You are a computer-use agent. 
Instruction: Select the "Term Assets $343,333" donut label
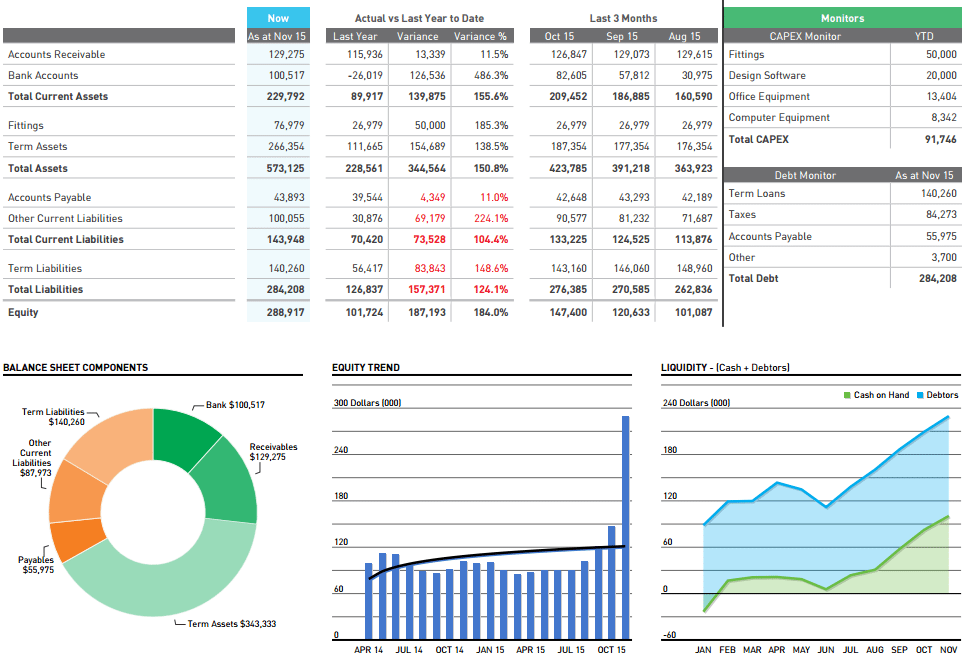pyautogui.click(x=231, y=624)
